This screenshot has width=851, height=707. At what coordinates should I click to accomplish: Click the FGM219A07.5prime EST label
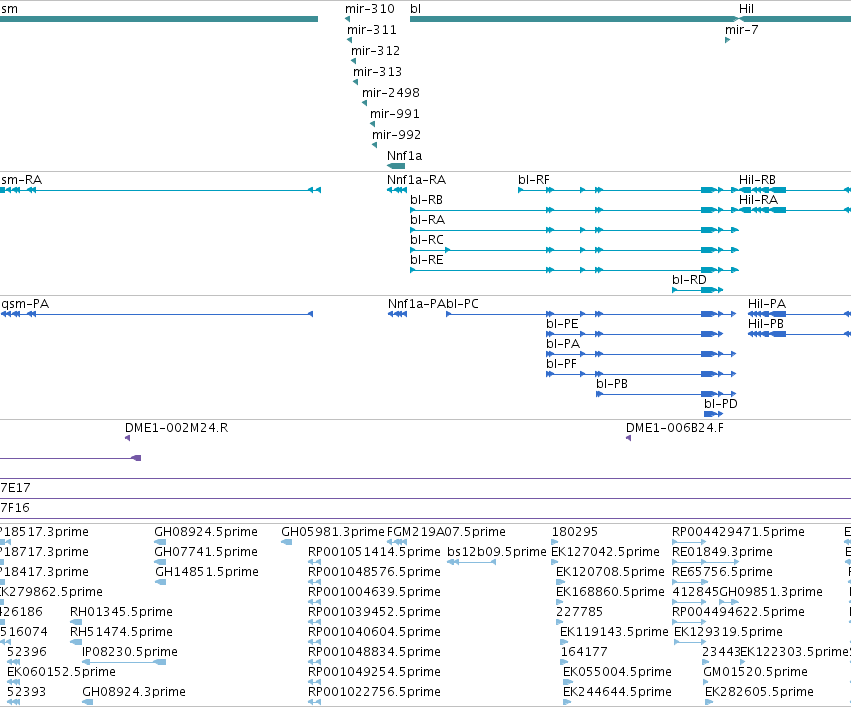[x=446, y=532]
